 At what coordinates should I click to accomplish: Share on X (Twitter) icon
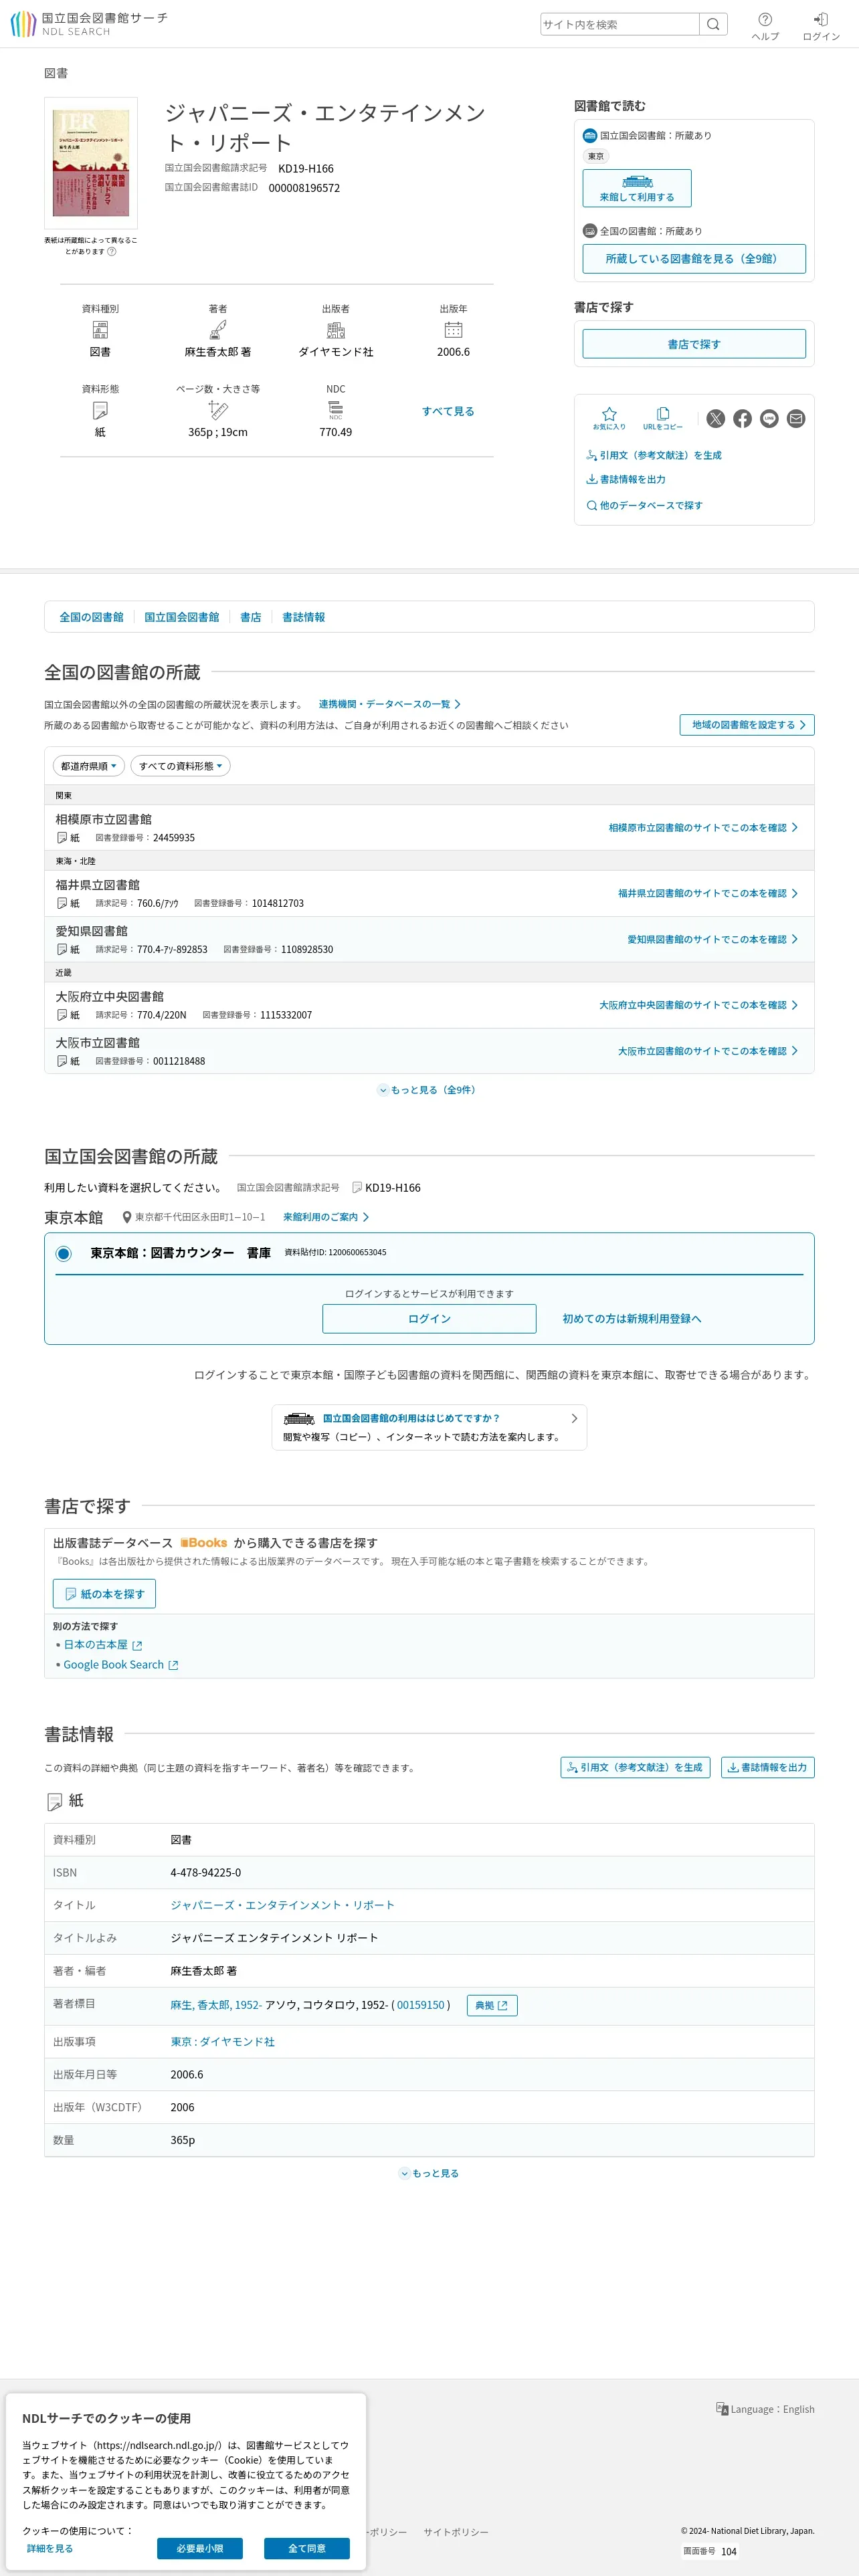(x=716, y=419)
